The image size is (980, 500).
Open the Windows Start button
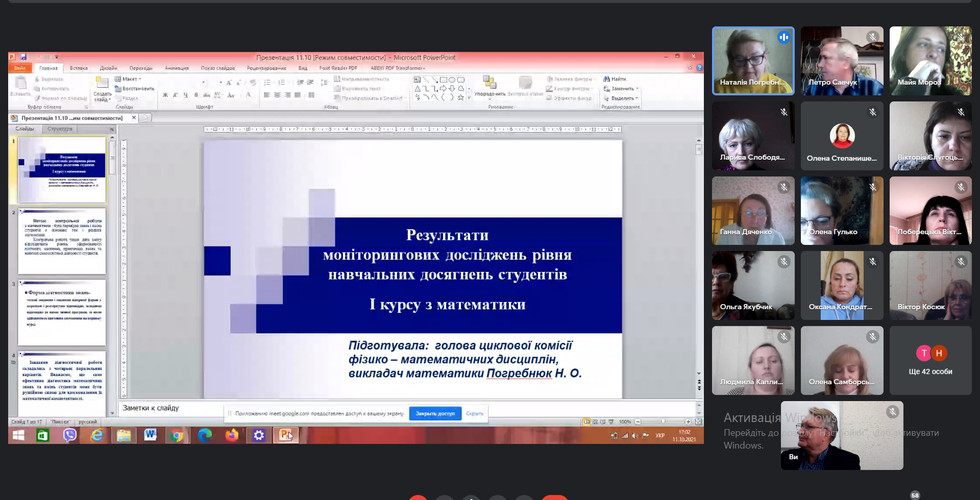pos(18,435)
